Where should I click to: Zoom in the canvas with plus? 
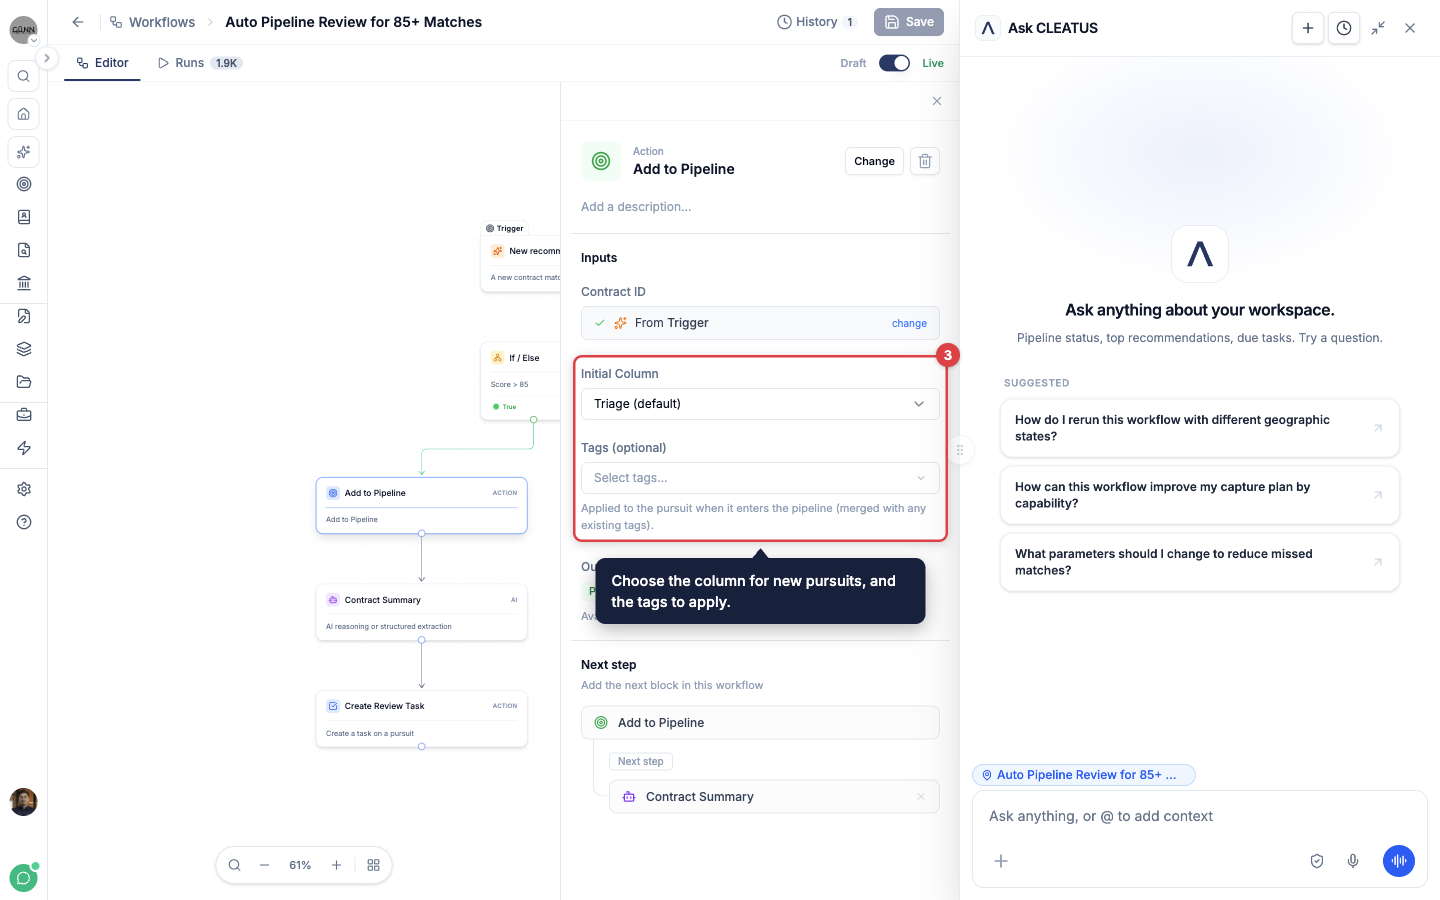click(337, 865)
